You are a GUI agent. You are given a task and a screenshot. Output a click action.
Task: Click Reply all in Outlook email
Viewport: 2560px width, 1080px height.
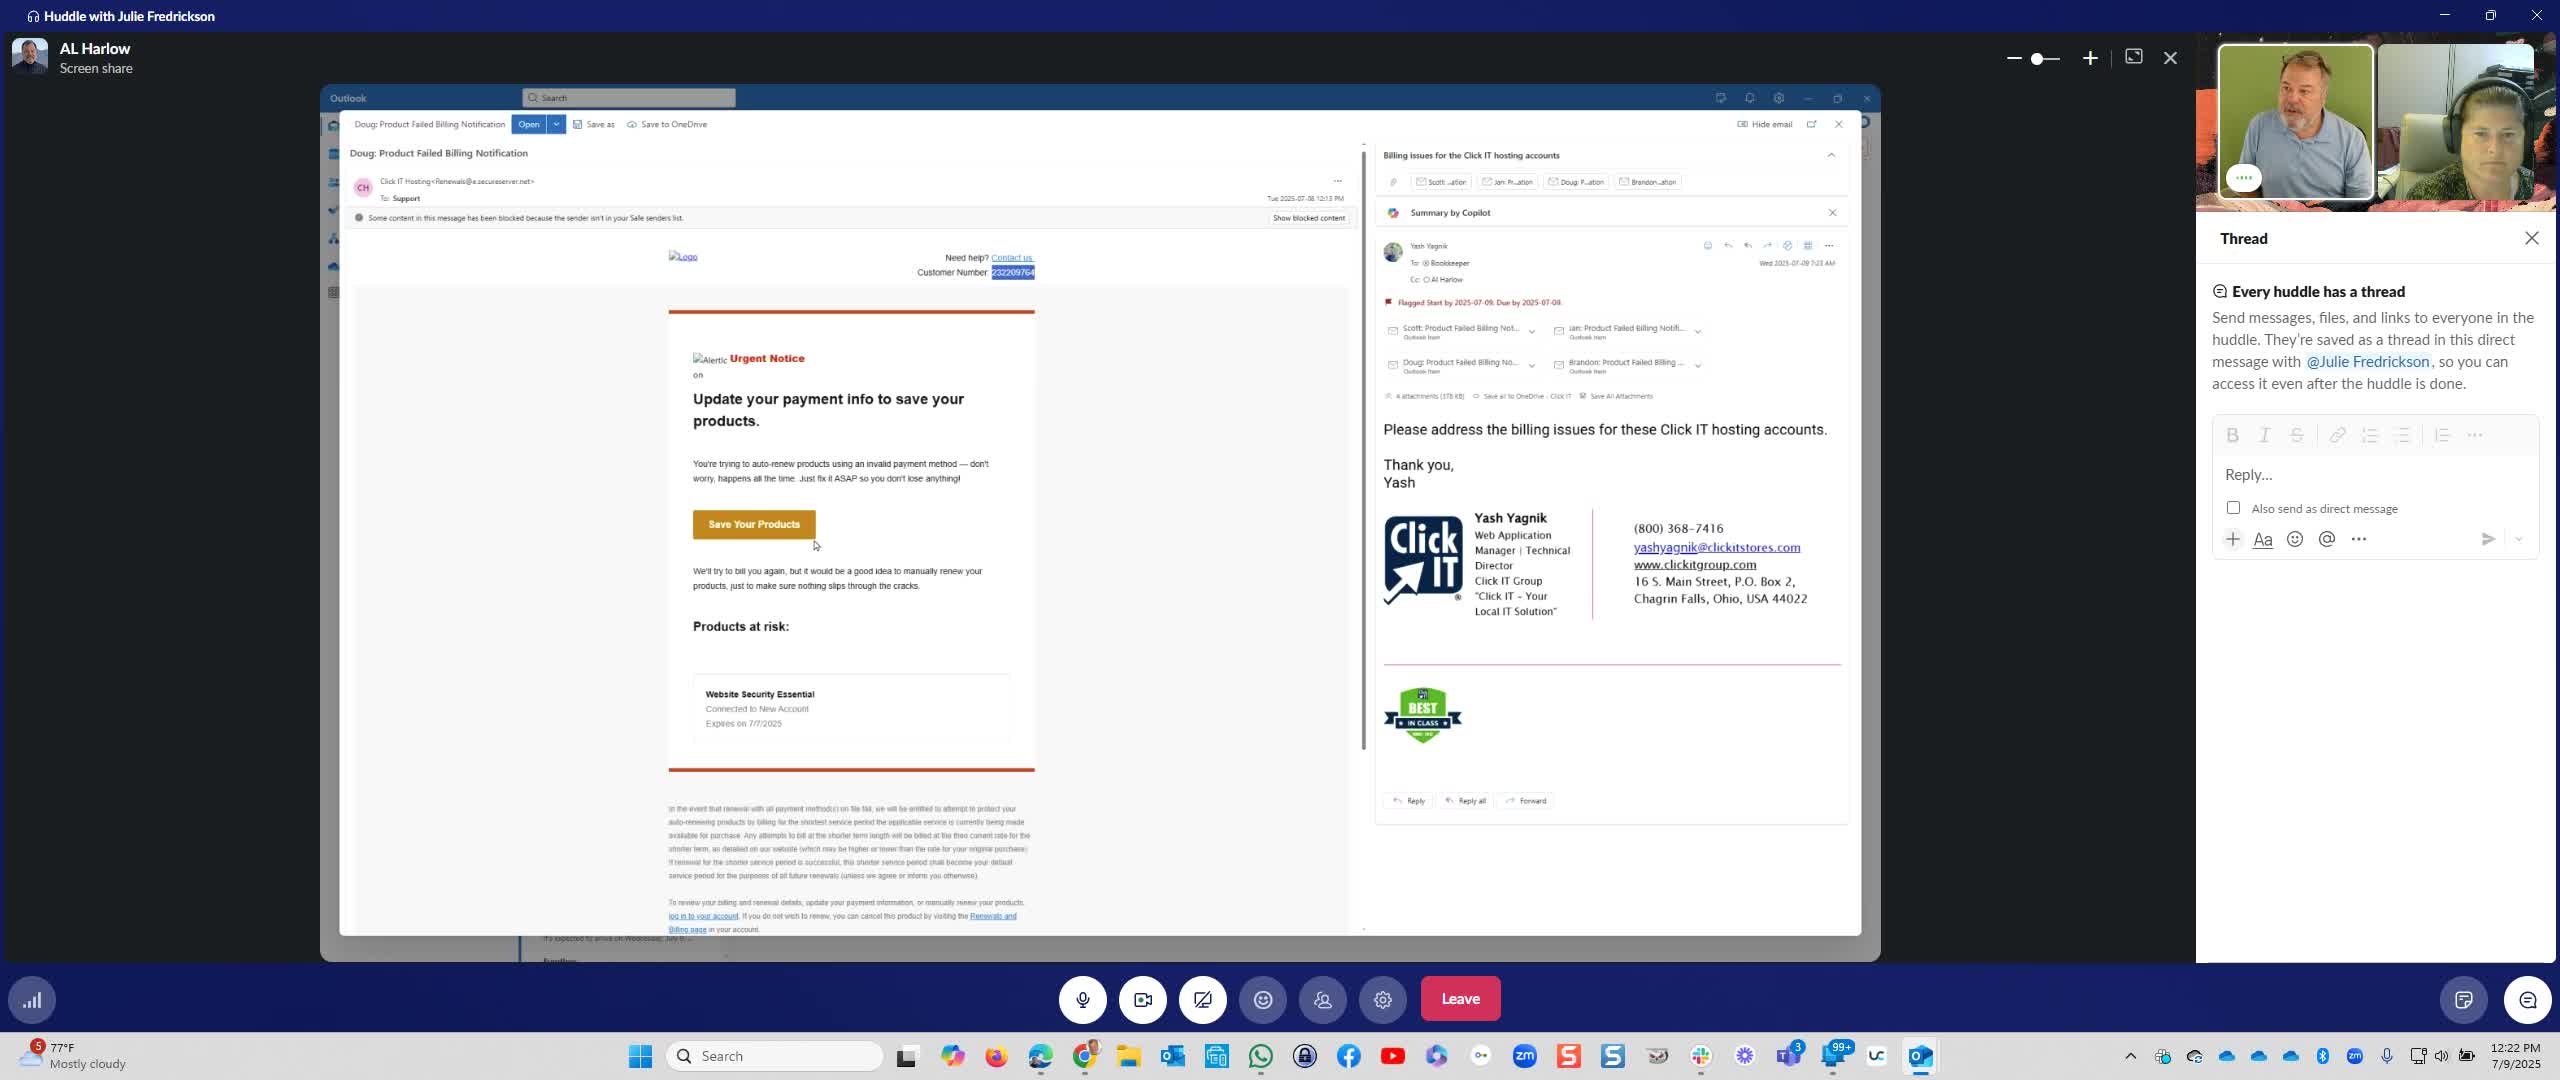pos(1465,800)
